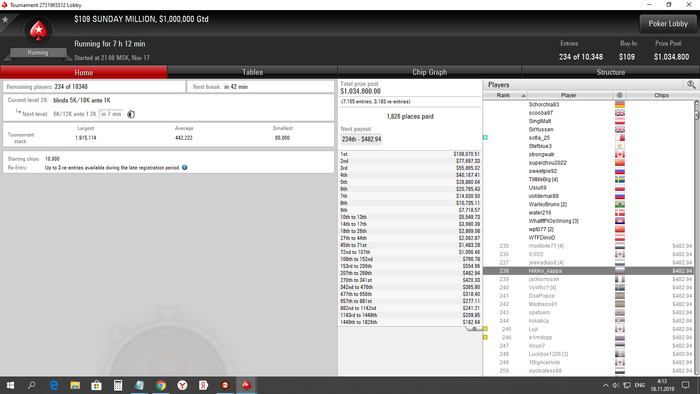
Task: Click the next break in 42 min
Action: pyautogui.click(x=236, y=87)
